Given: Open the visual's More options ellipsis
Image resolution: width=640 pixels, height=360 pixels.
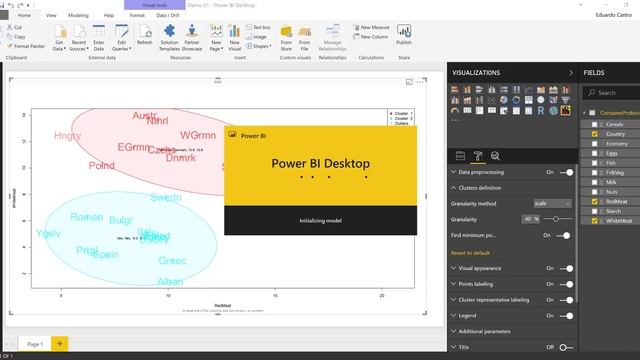Looking at the screenshot, I should [x=420, y=82].
